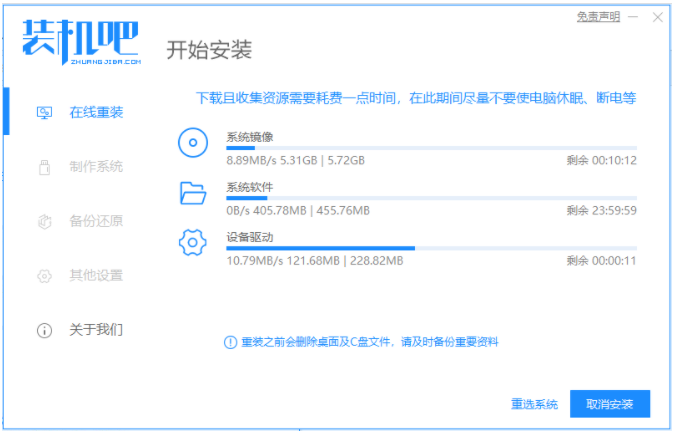Click the 设备驱动 gear icon
Image resolution: width=674 pixels, height=437 pixels.
(192, 243)
